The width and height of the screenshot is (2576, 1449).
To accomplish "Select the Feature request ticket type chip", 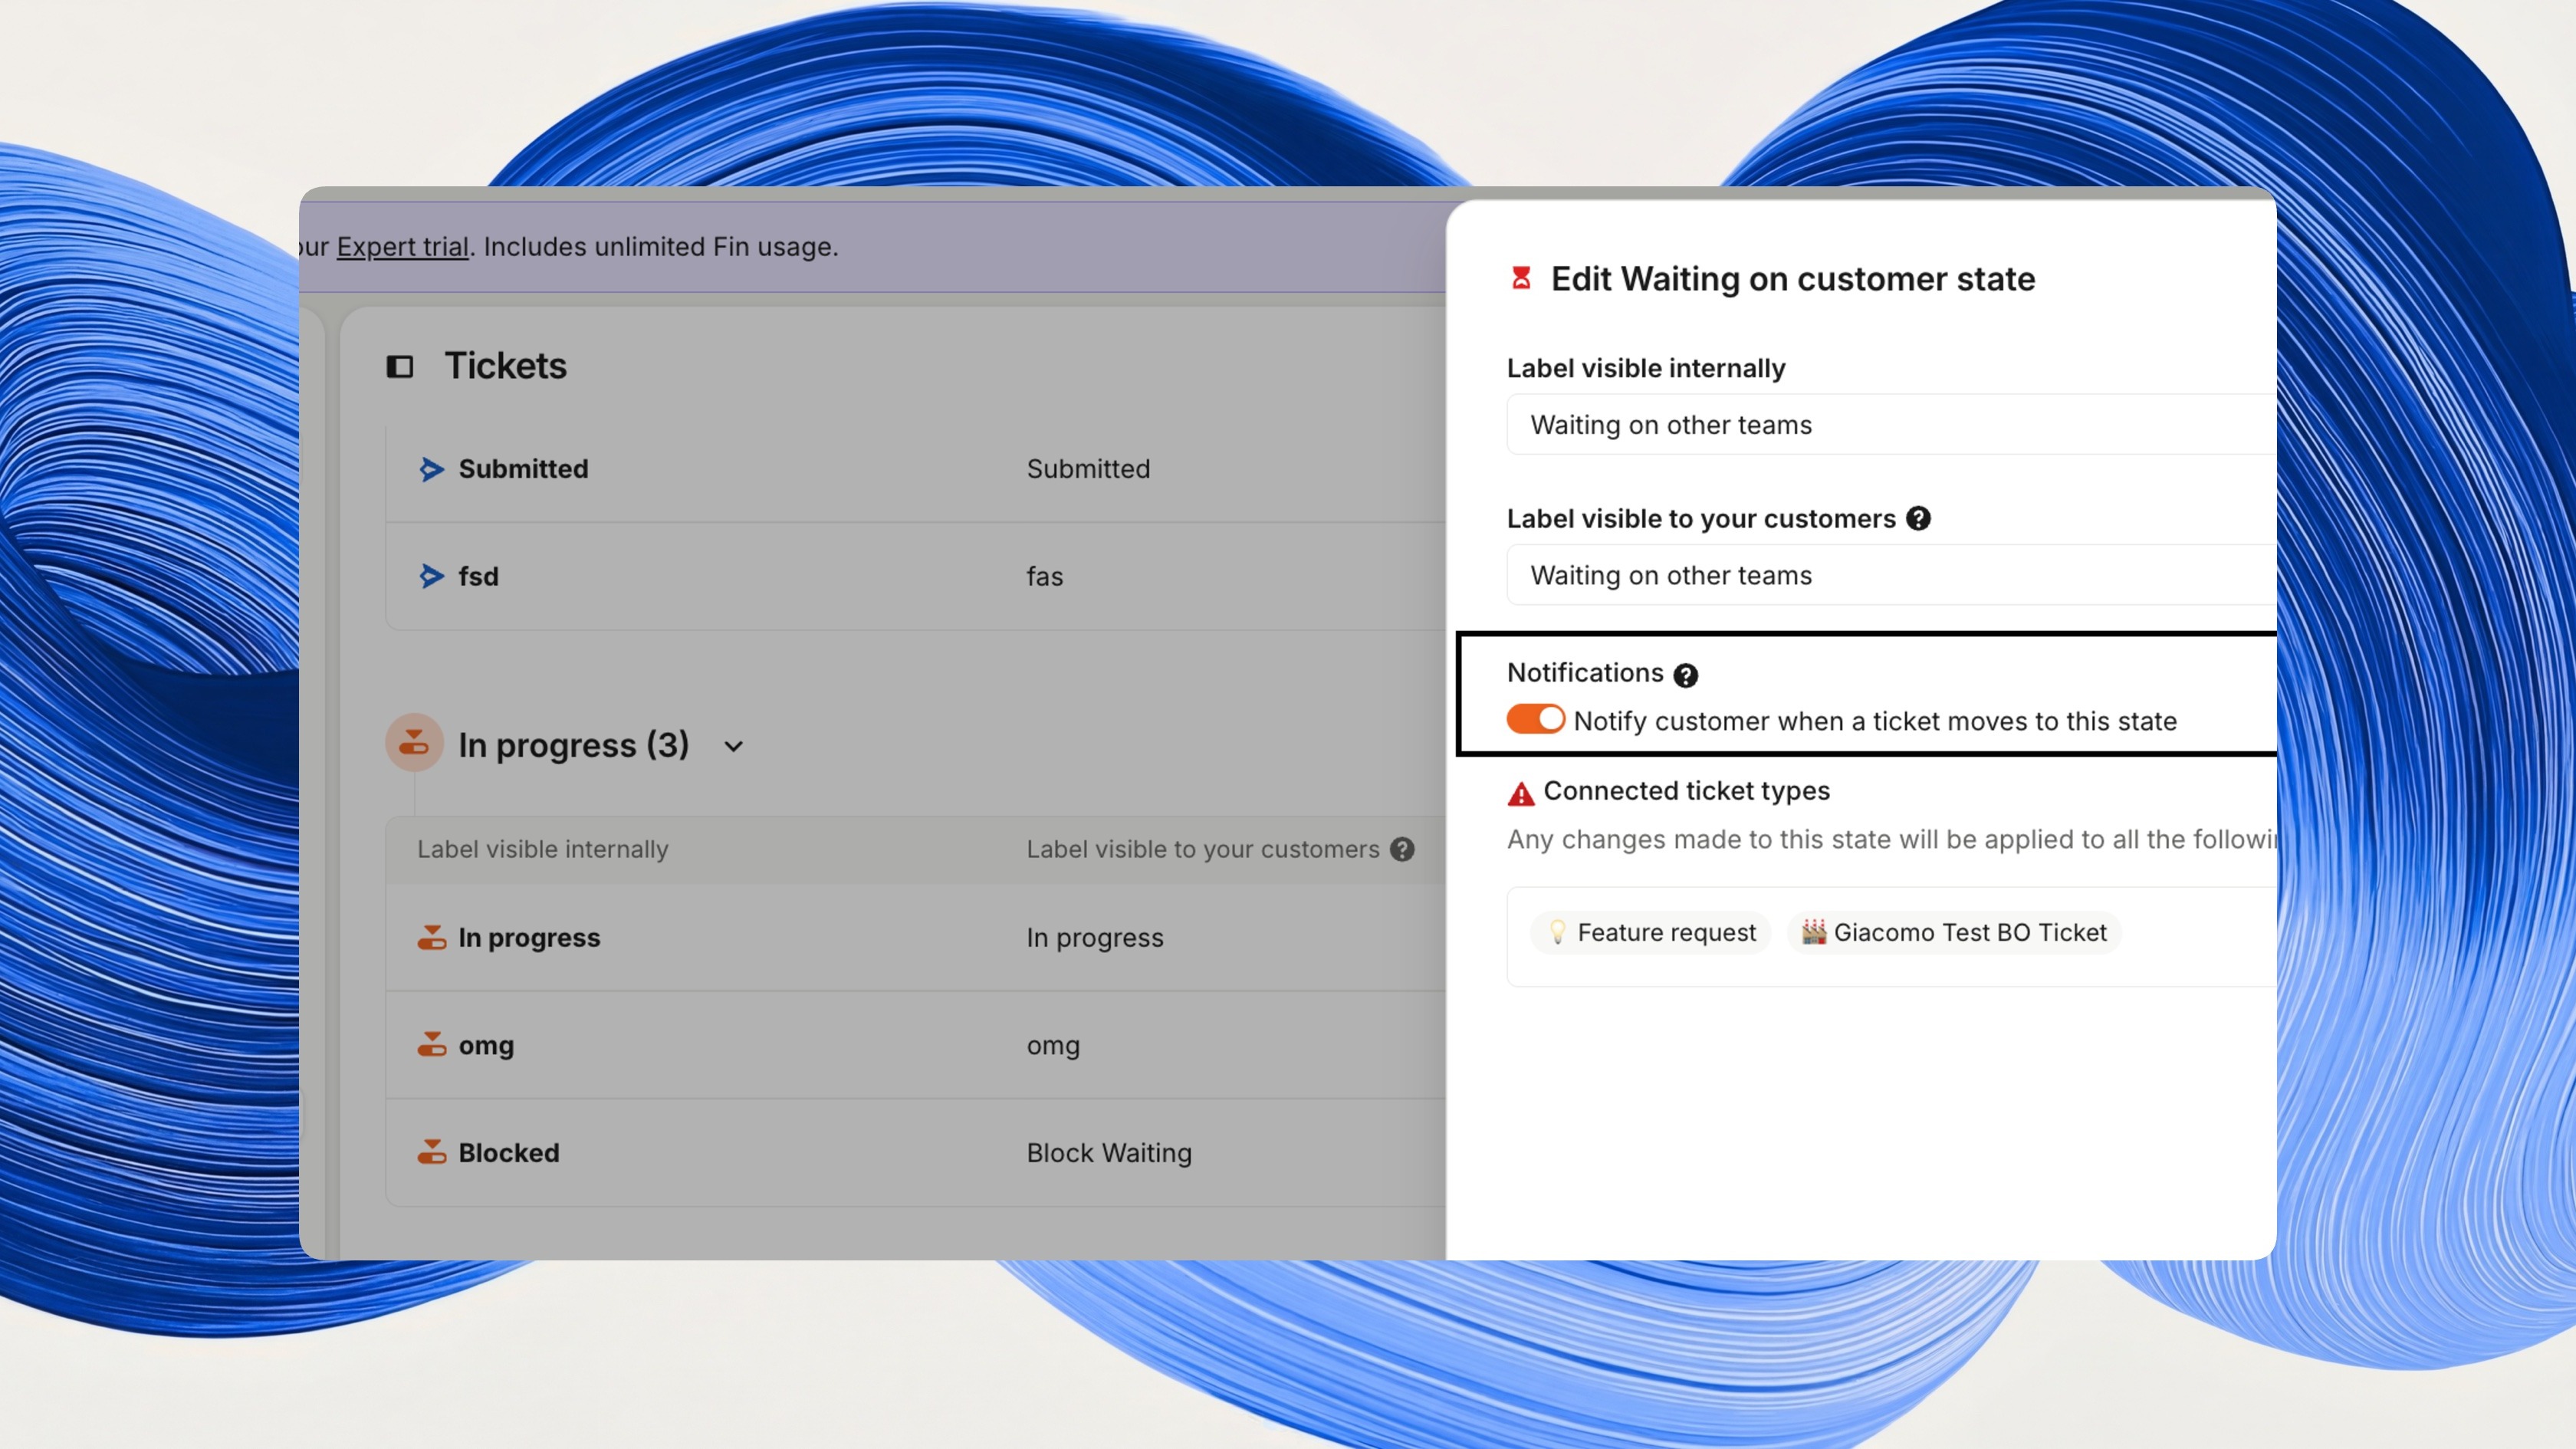I will click(1650, 932).
